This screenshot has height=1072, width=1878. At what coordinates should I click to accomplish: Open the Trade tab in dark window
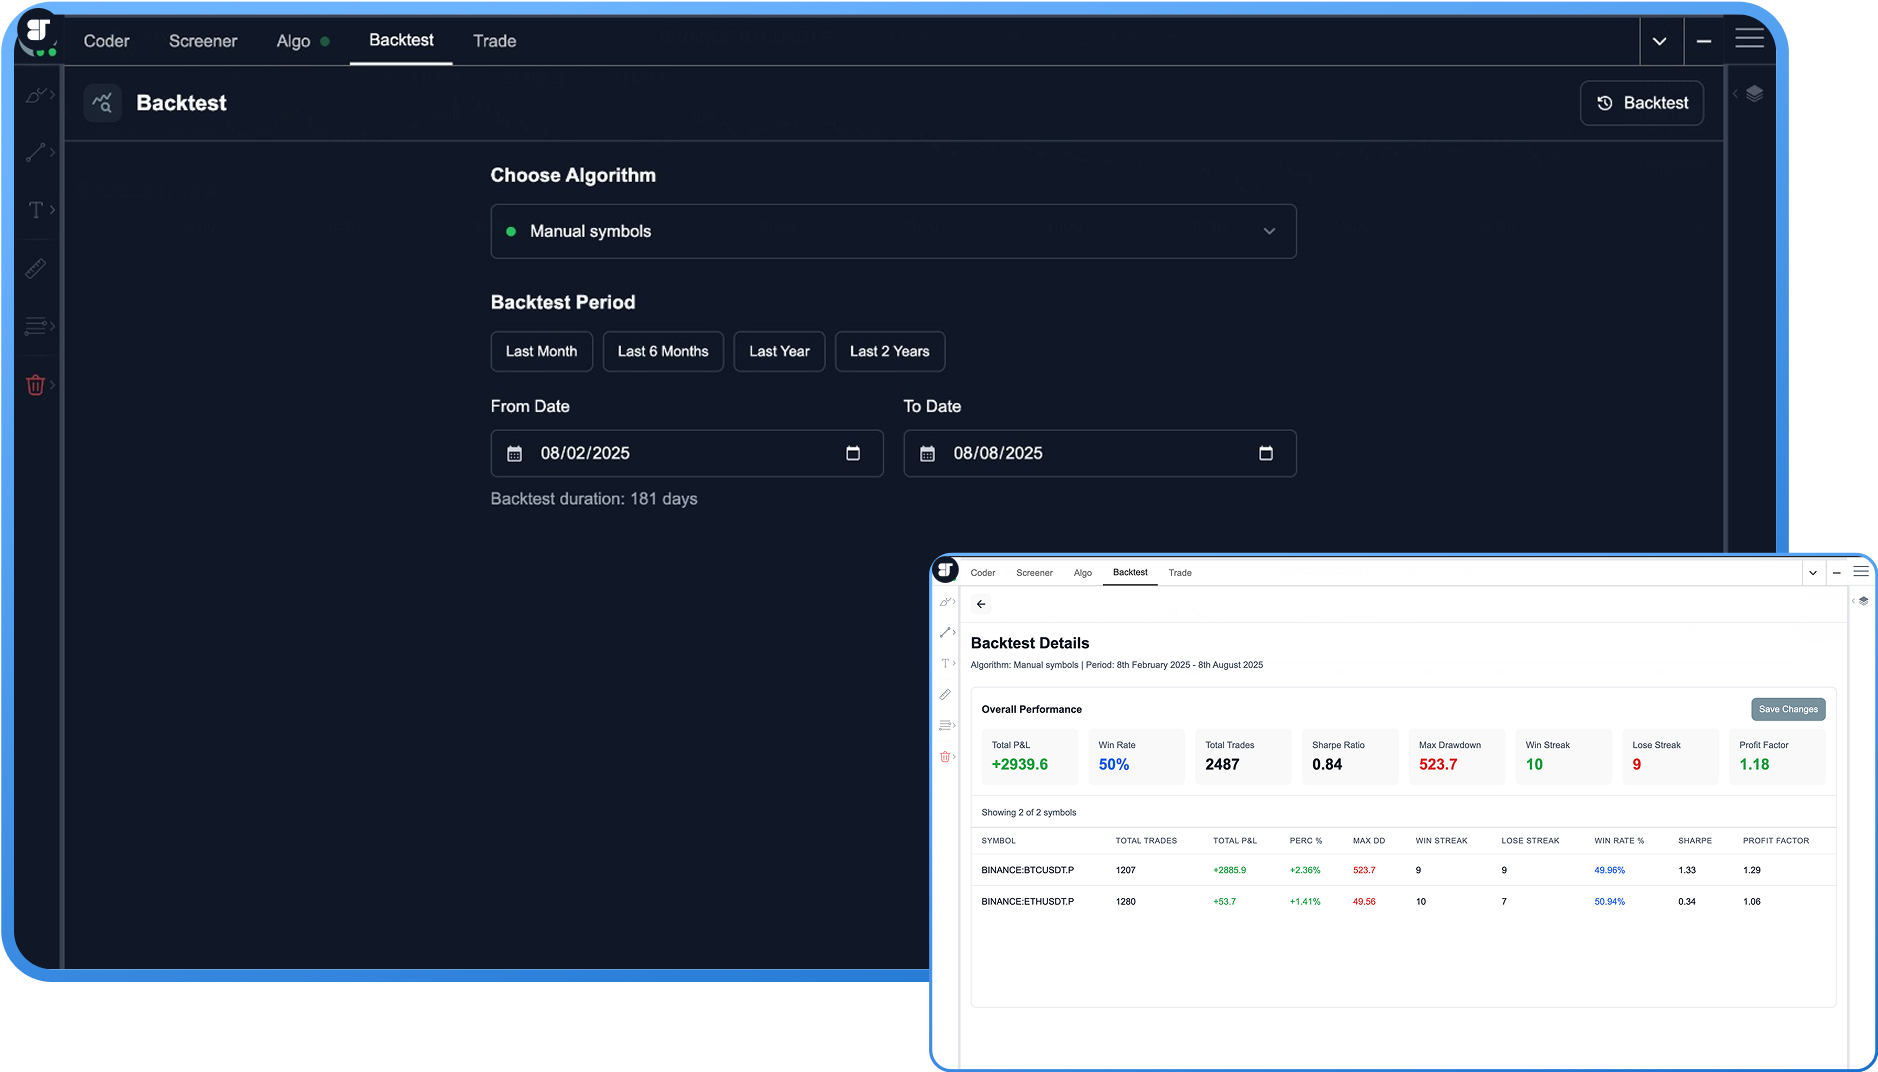tap(495, 41)
